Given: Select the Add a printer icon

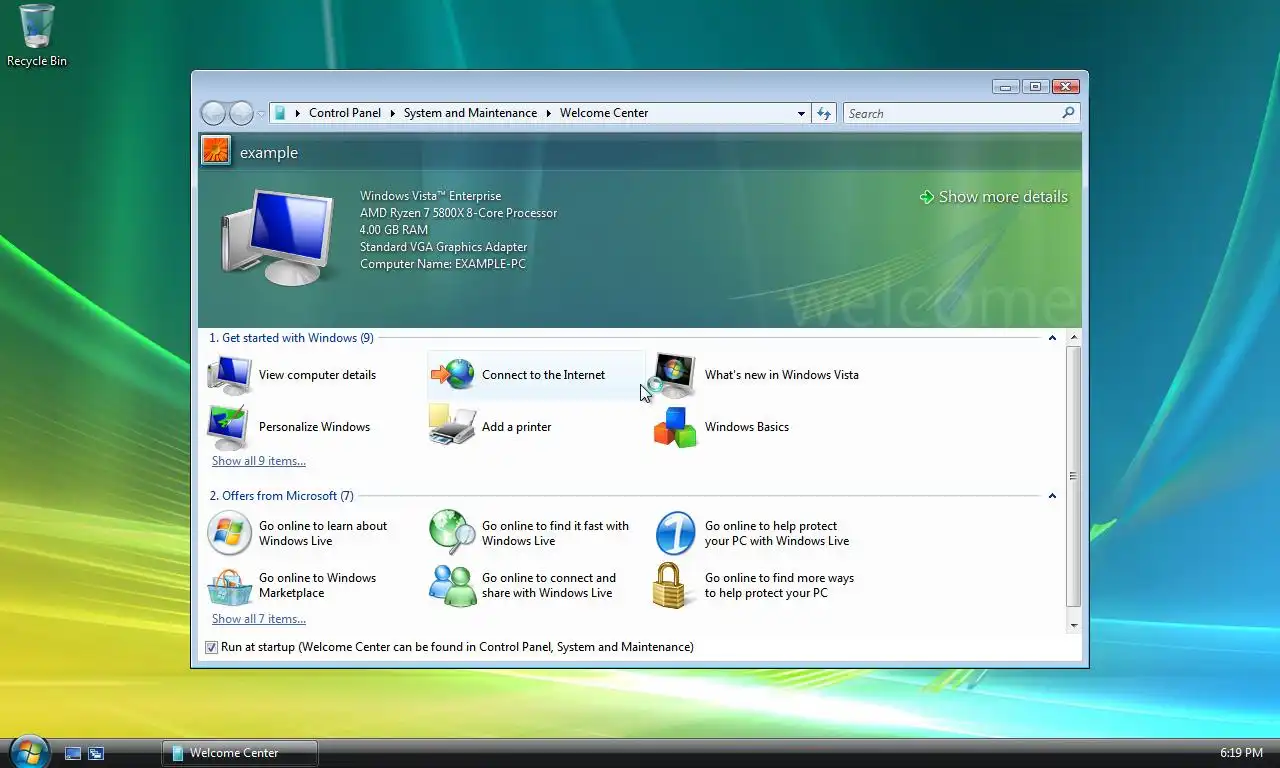Looking at the screenshot, I should click(x=453, y=425).
